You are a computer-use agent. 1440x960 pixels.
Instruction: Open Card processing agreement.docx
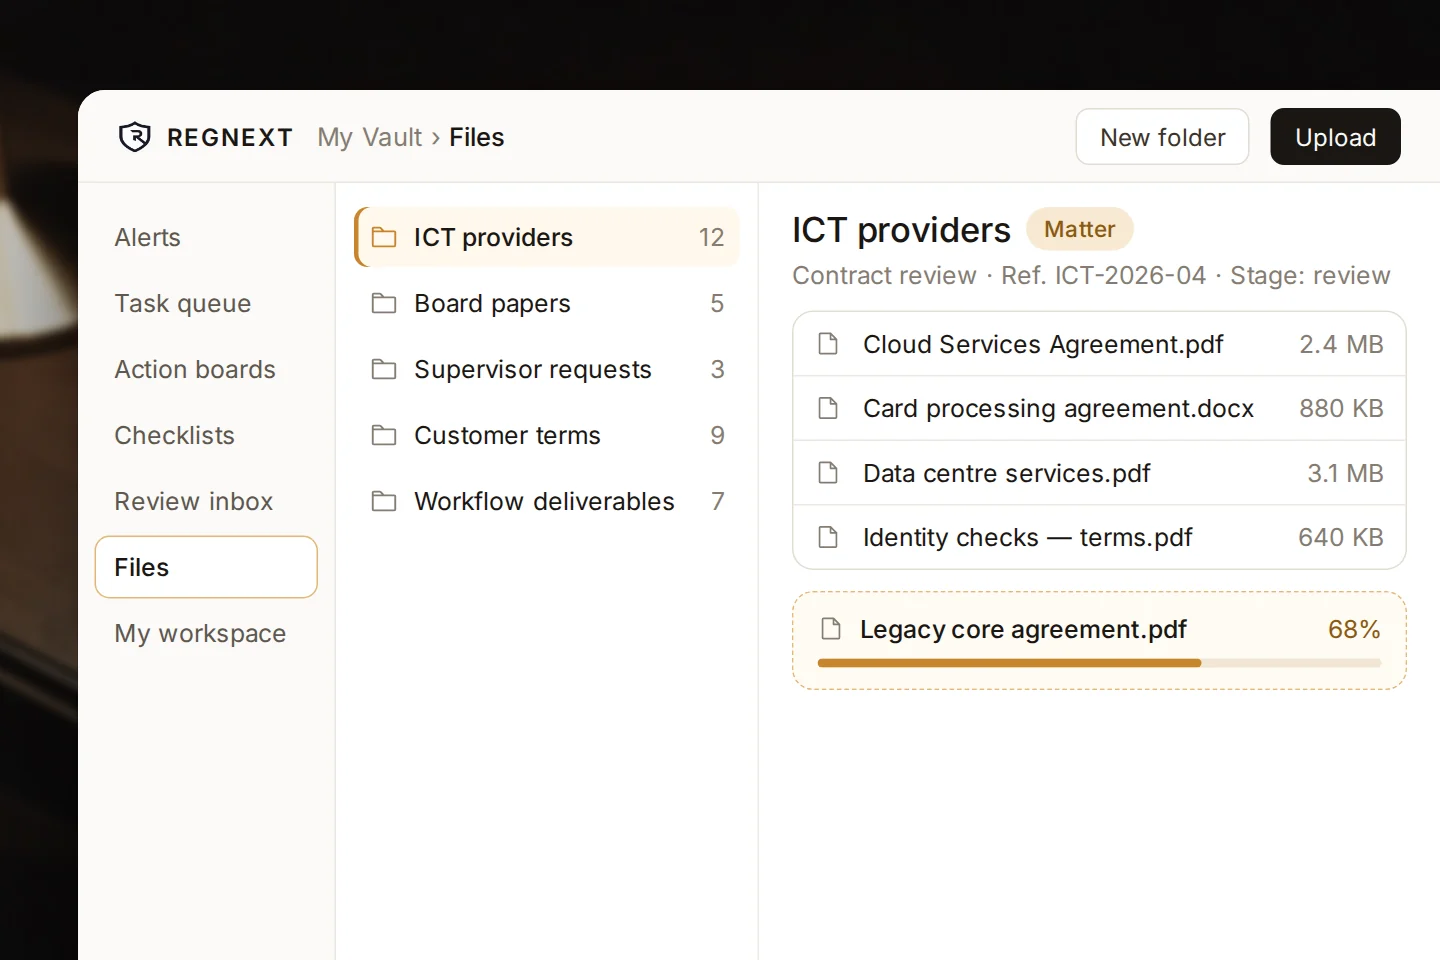[x=1099, y=408]
